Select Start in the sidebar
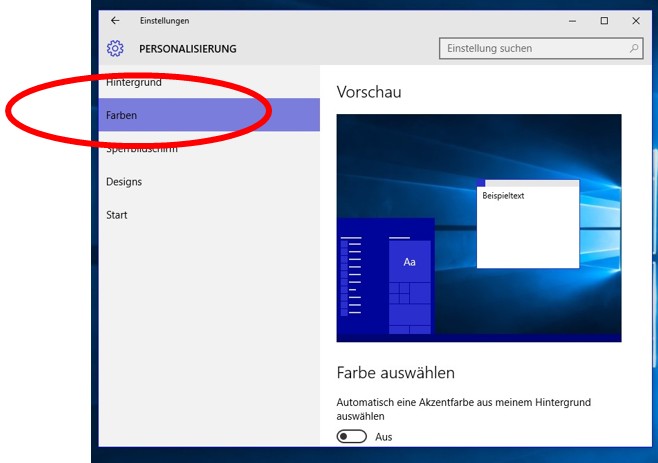Image resolution: width=658 pixels, height=463 pixels. click(117, 215)
